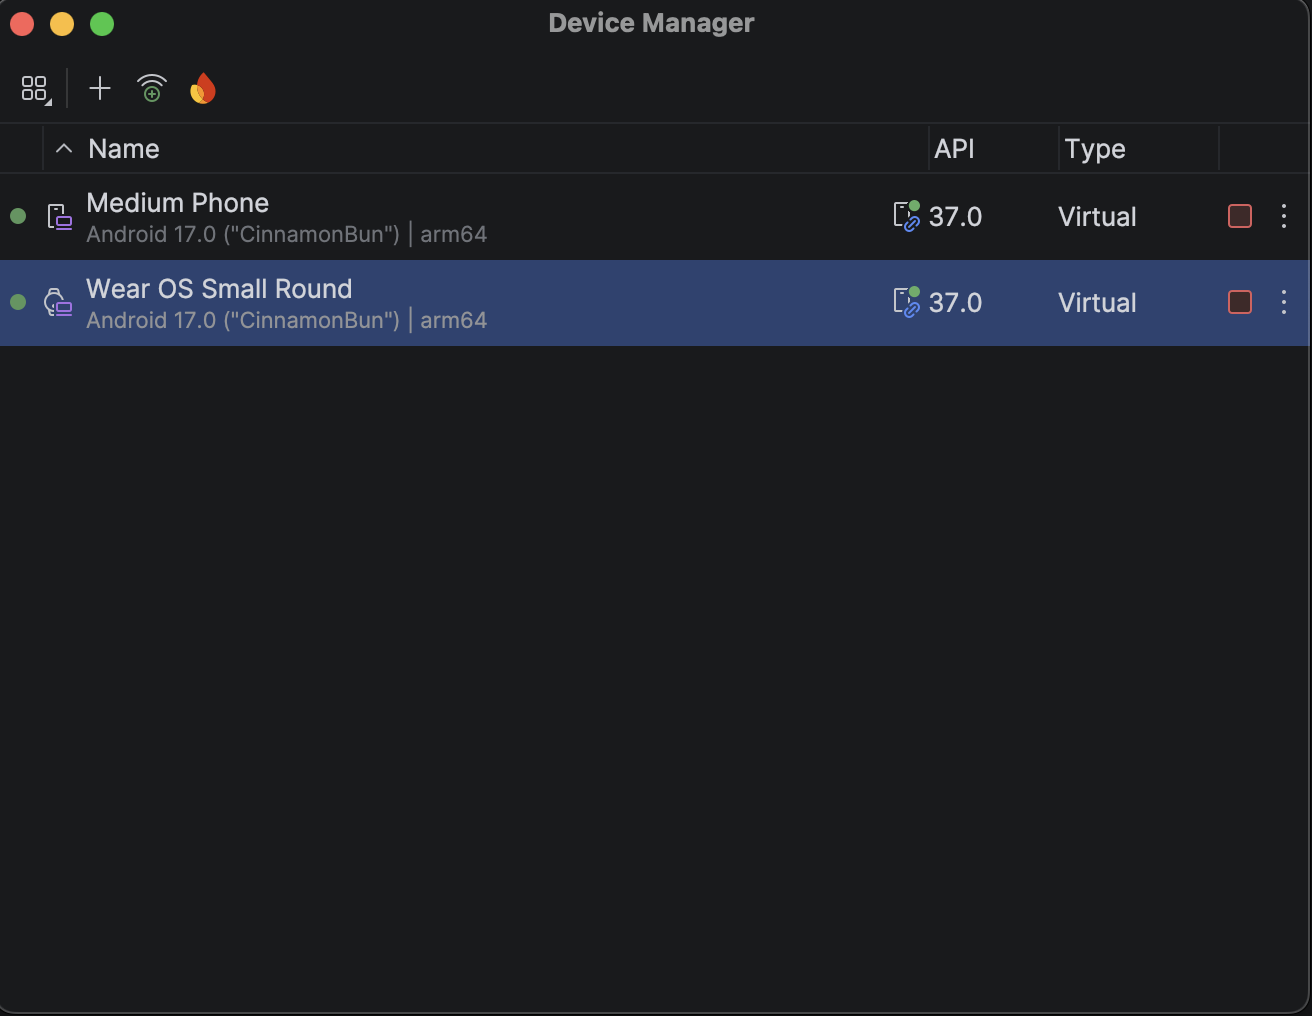Click Virtual type cell in Wear OS row
Viewport: 1312px width, 1016px height.
point(1097,303)
